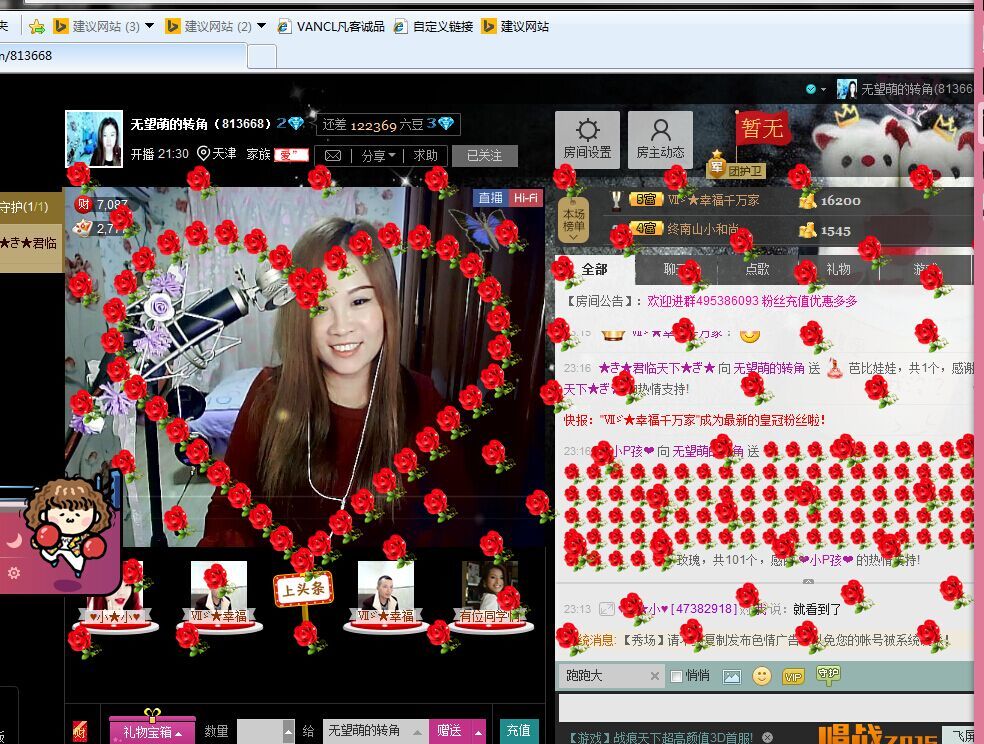The height and width of the screenshot is (744, 984).
Task: Click the green 守护 guard icon
Action: [828, 675]
